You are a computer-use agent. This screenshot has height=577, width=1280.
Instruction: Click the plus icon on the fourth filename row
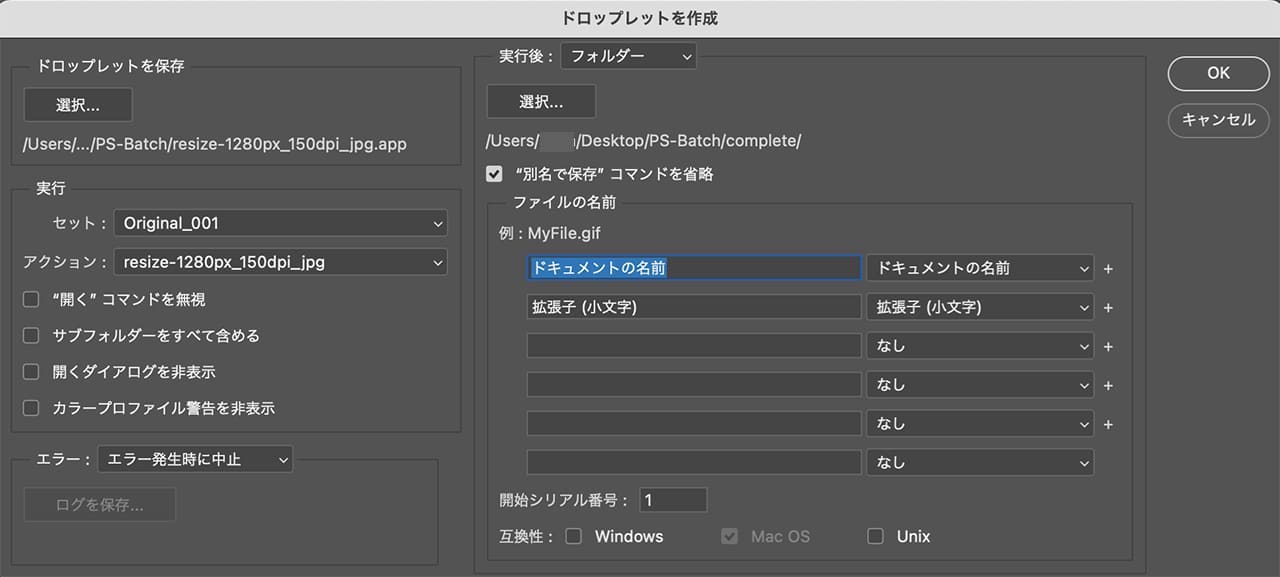click(1108, 386)
